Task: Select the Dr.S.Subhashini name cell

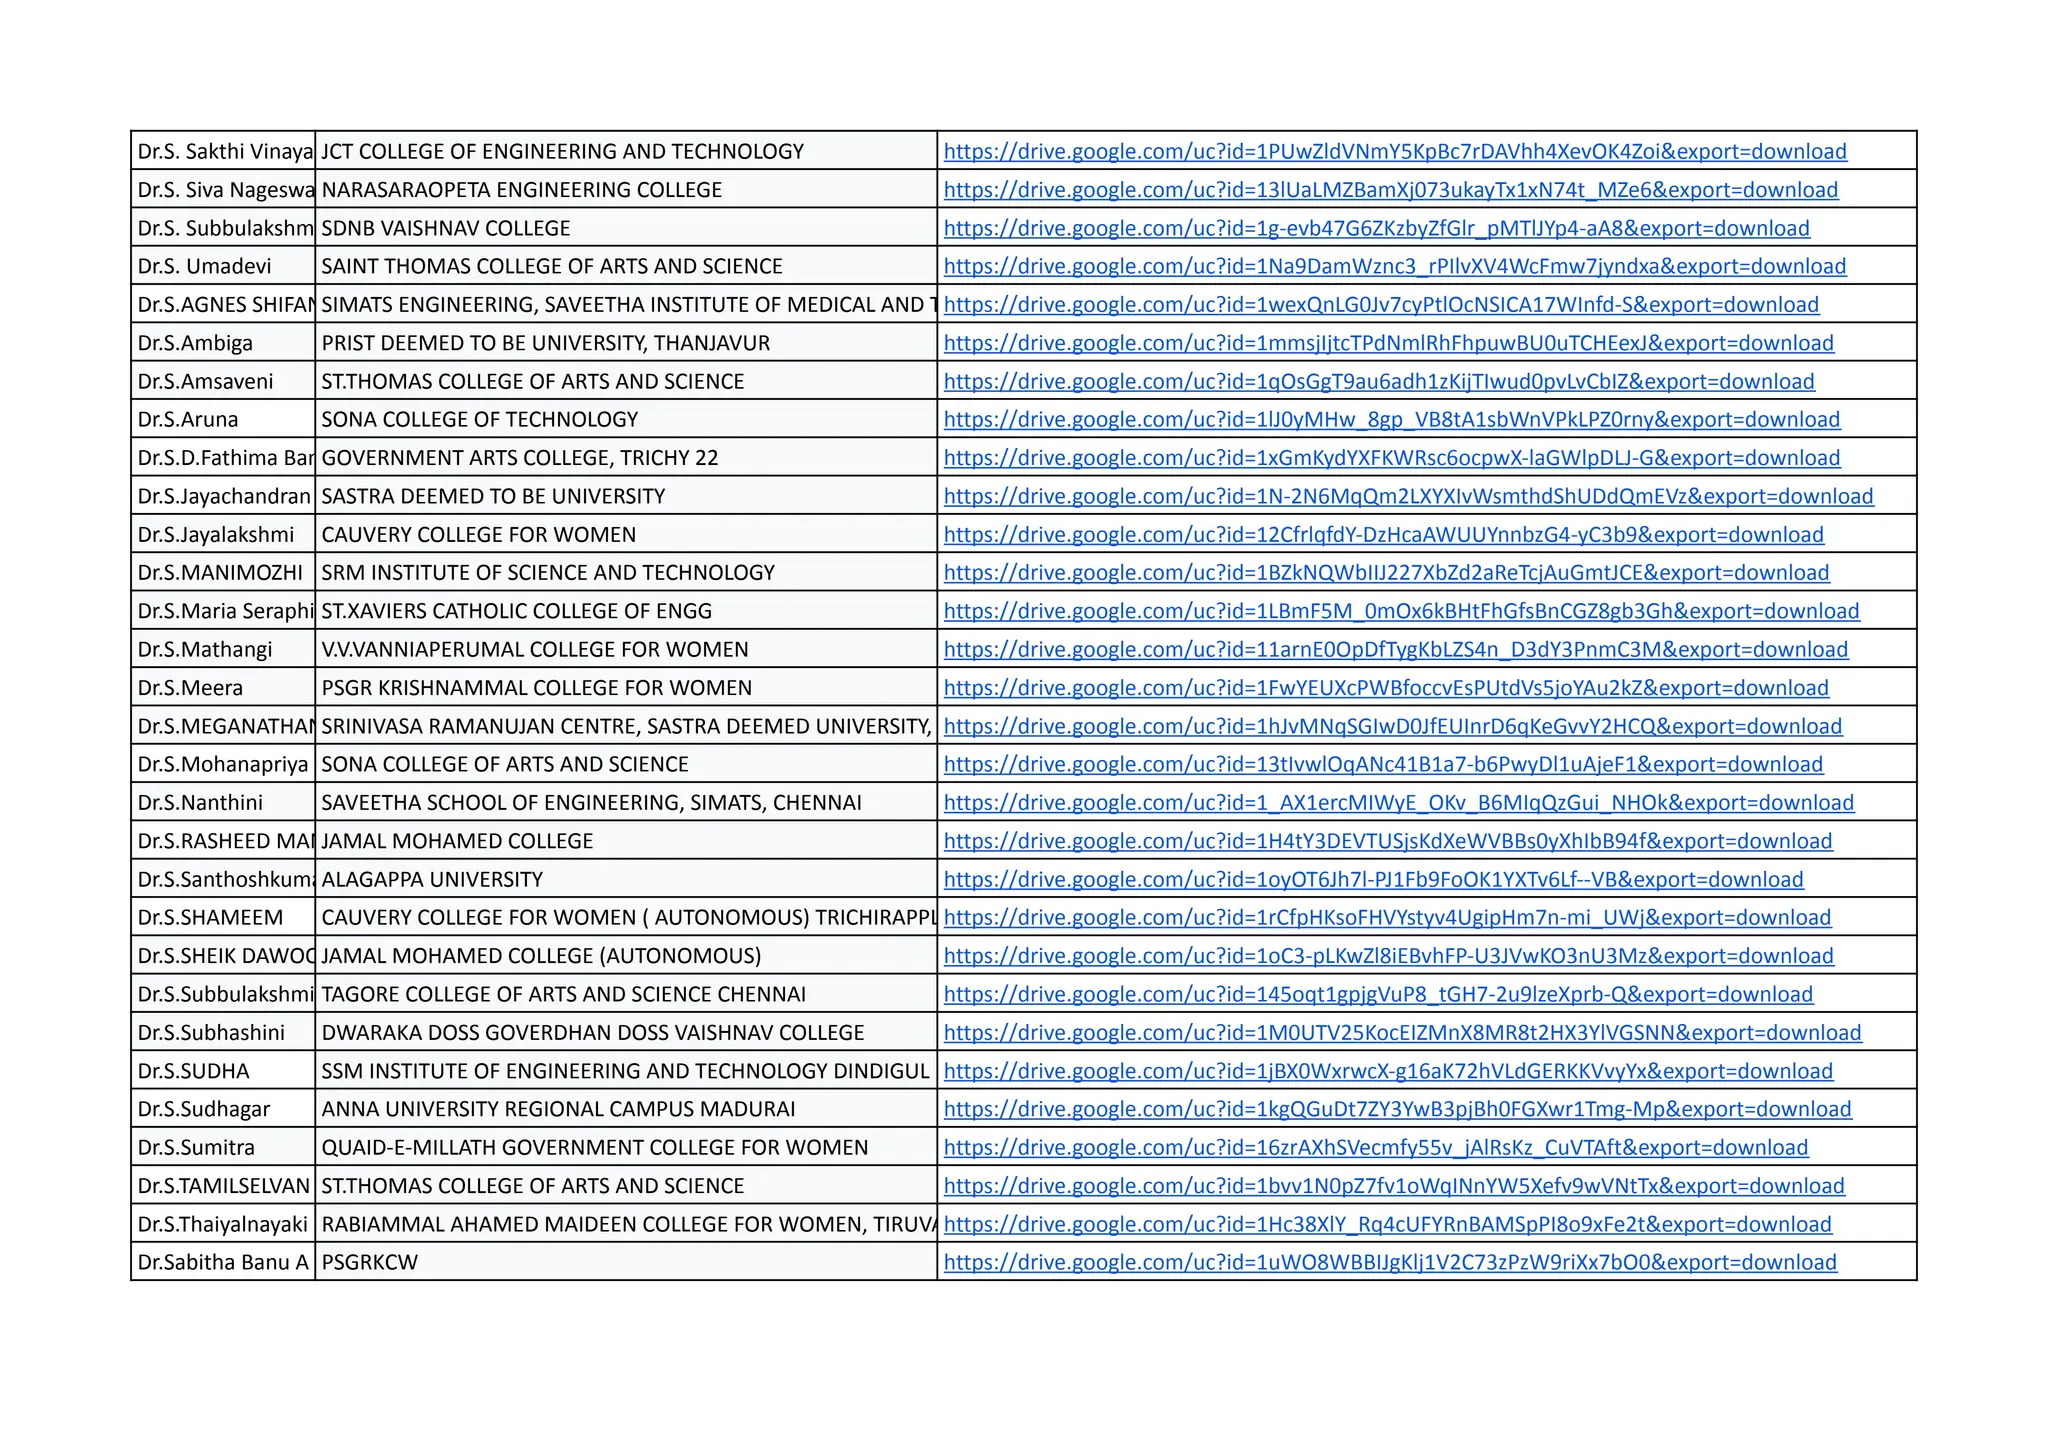Action: click(x=211, y=1033)
